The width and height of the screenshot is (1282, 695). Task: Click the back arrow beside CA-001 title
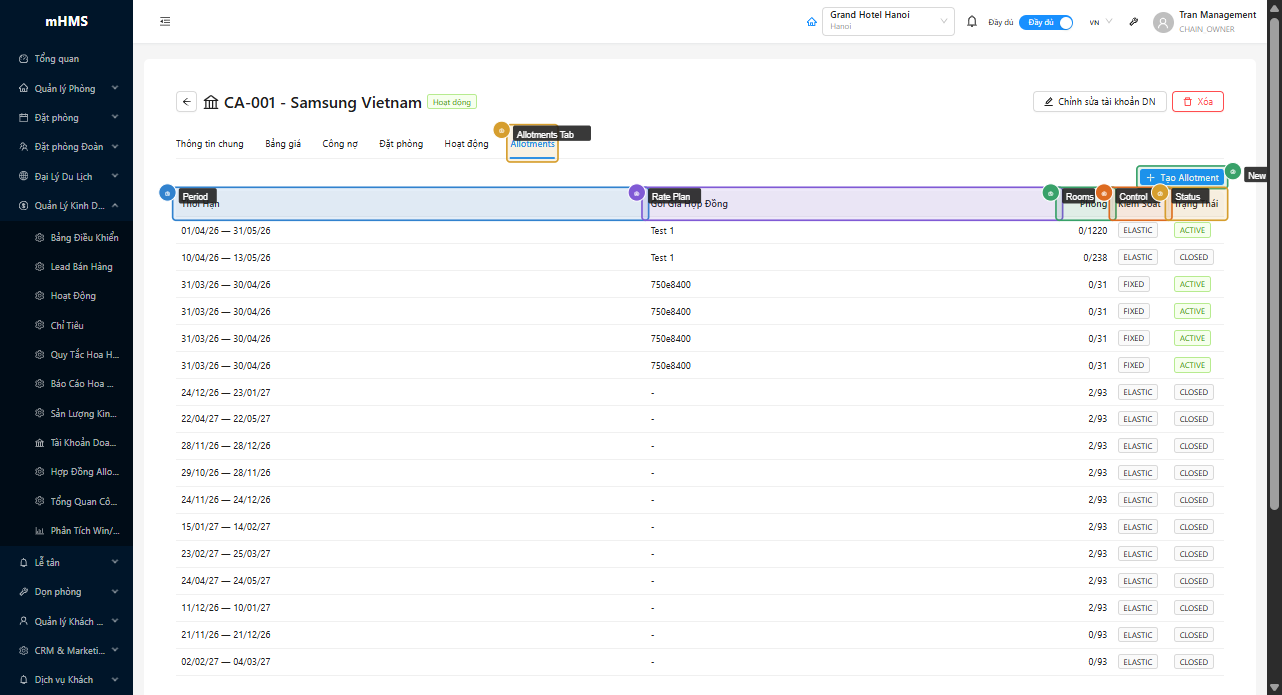pos(186,102)
